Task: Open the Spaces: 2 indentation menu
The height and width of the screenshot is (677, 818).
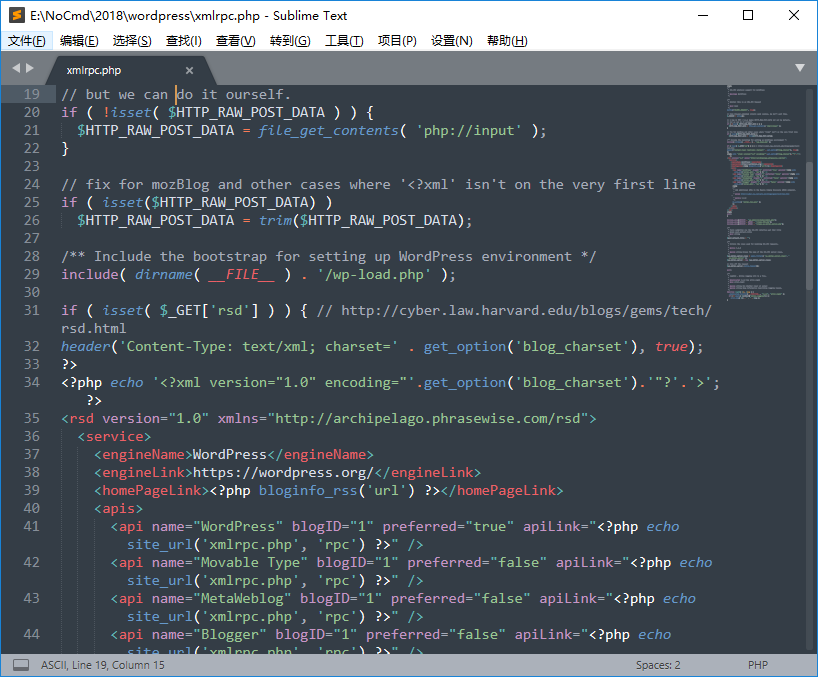Action: point(658,665)
